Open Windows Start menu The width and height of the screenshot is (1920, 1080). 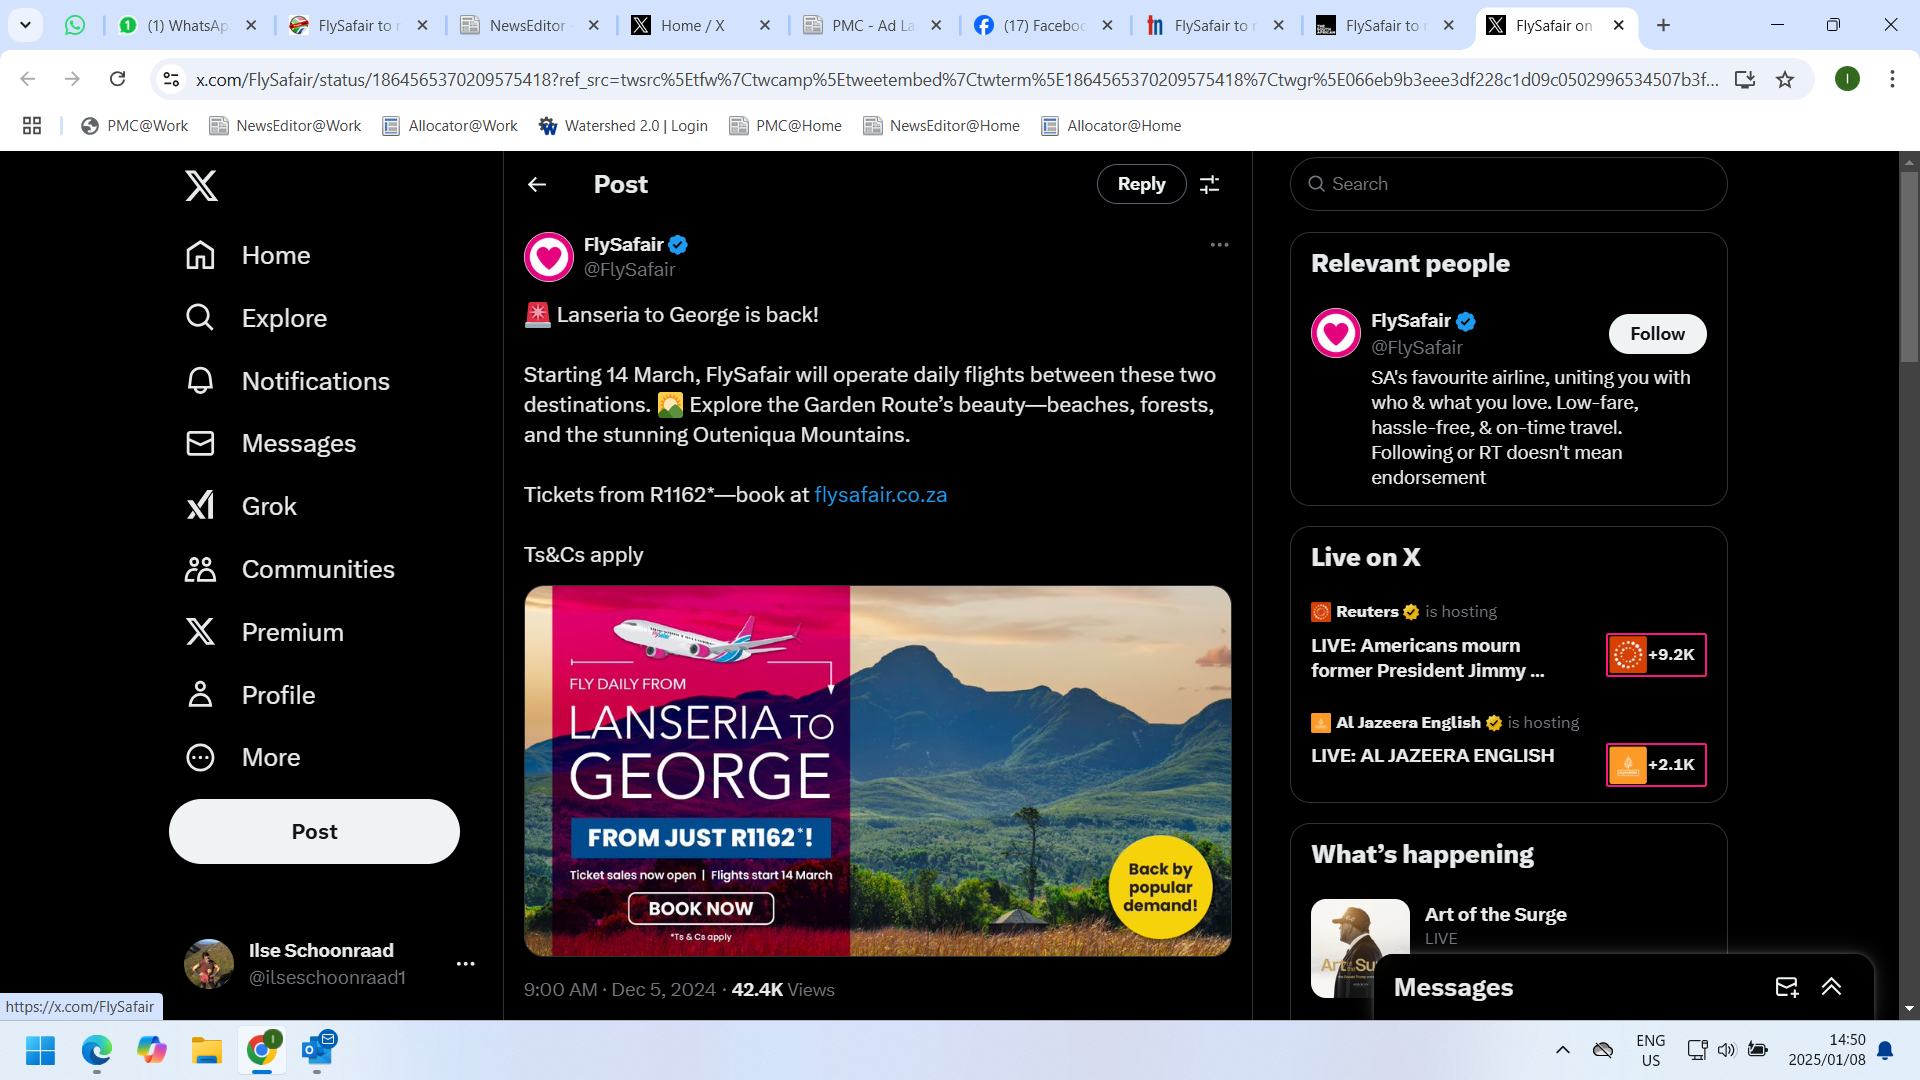pos(41,1050)
